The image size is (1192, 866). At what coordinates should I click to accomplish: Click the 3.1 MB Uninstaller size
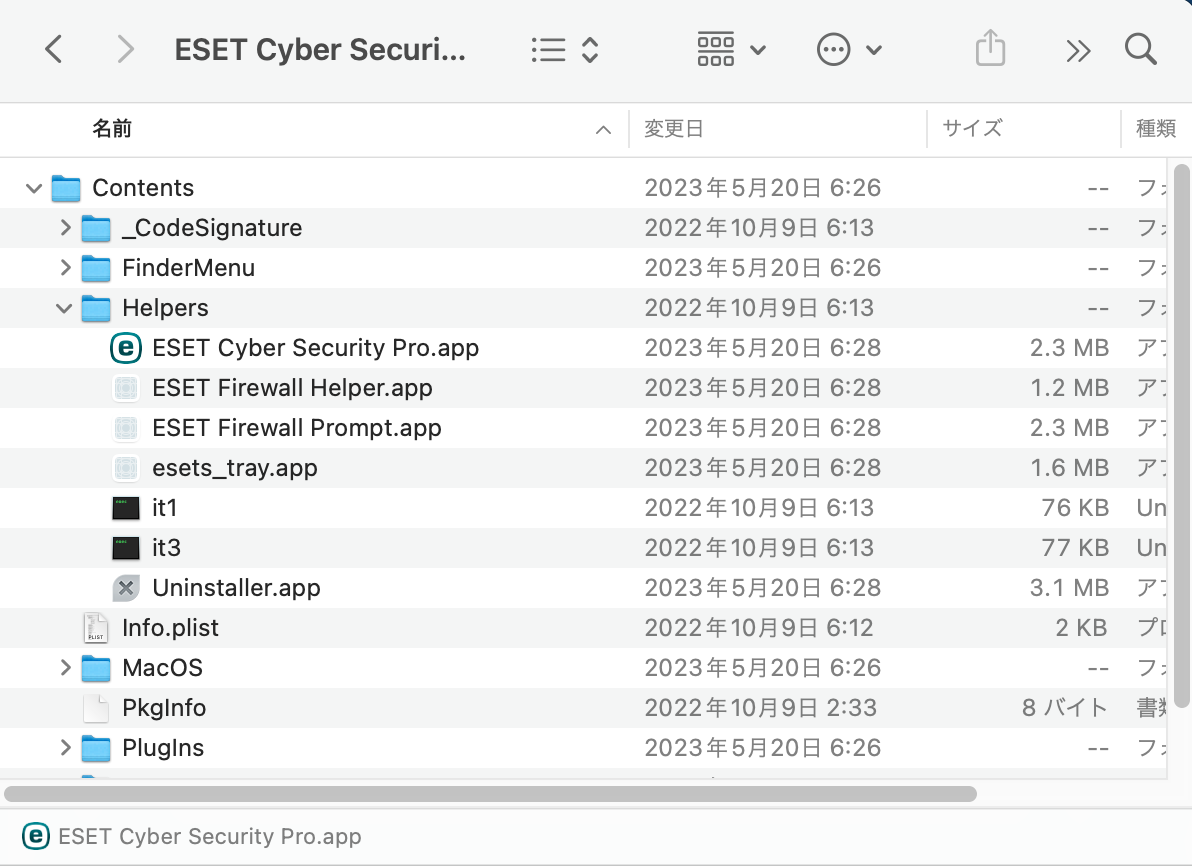click(x=1069, y=588)
